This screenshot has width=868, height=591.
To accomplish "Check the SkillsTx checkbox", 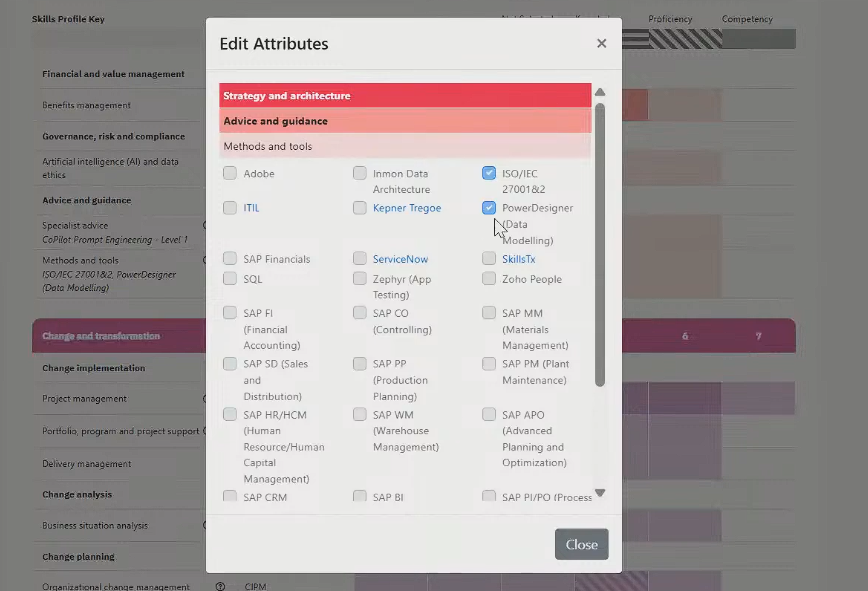I will coord(489,258).
